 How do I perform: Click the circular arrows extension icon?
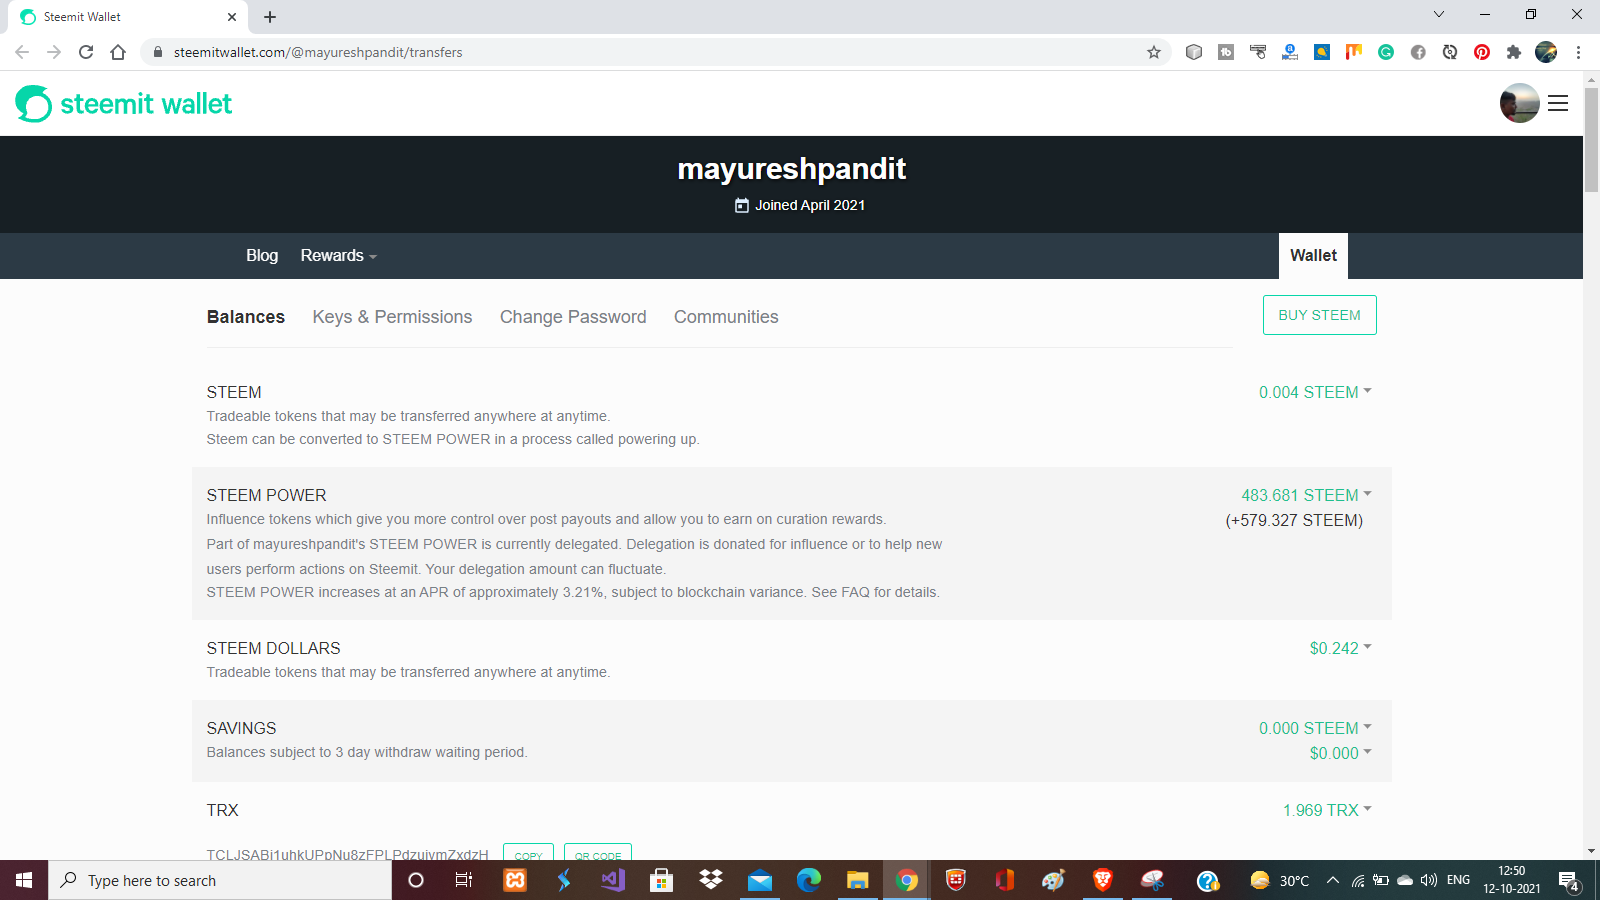1450,52
